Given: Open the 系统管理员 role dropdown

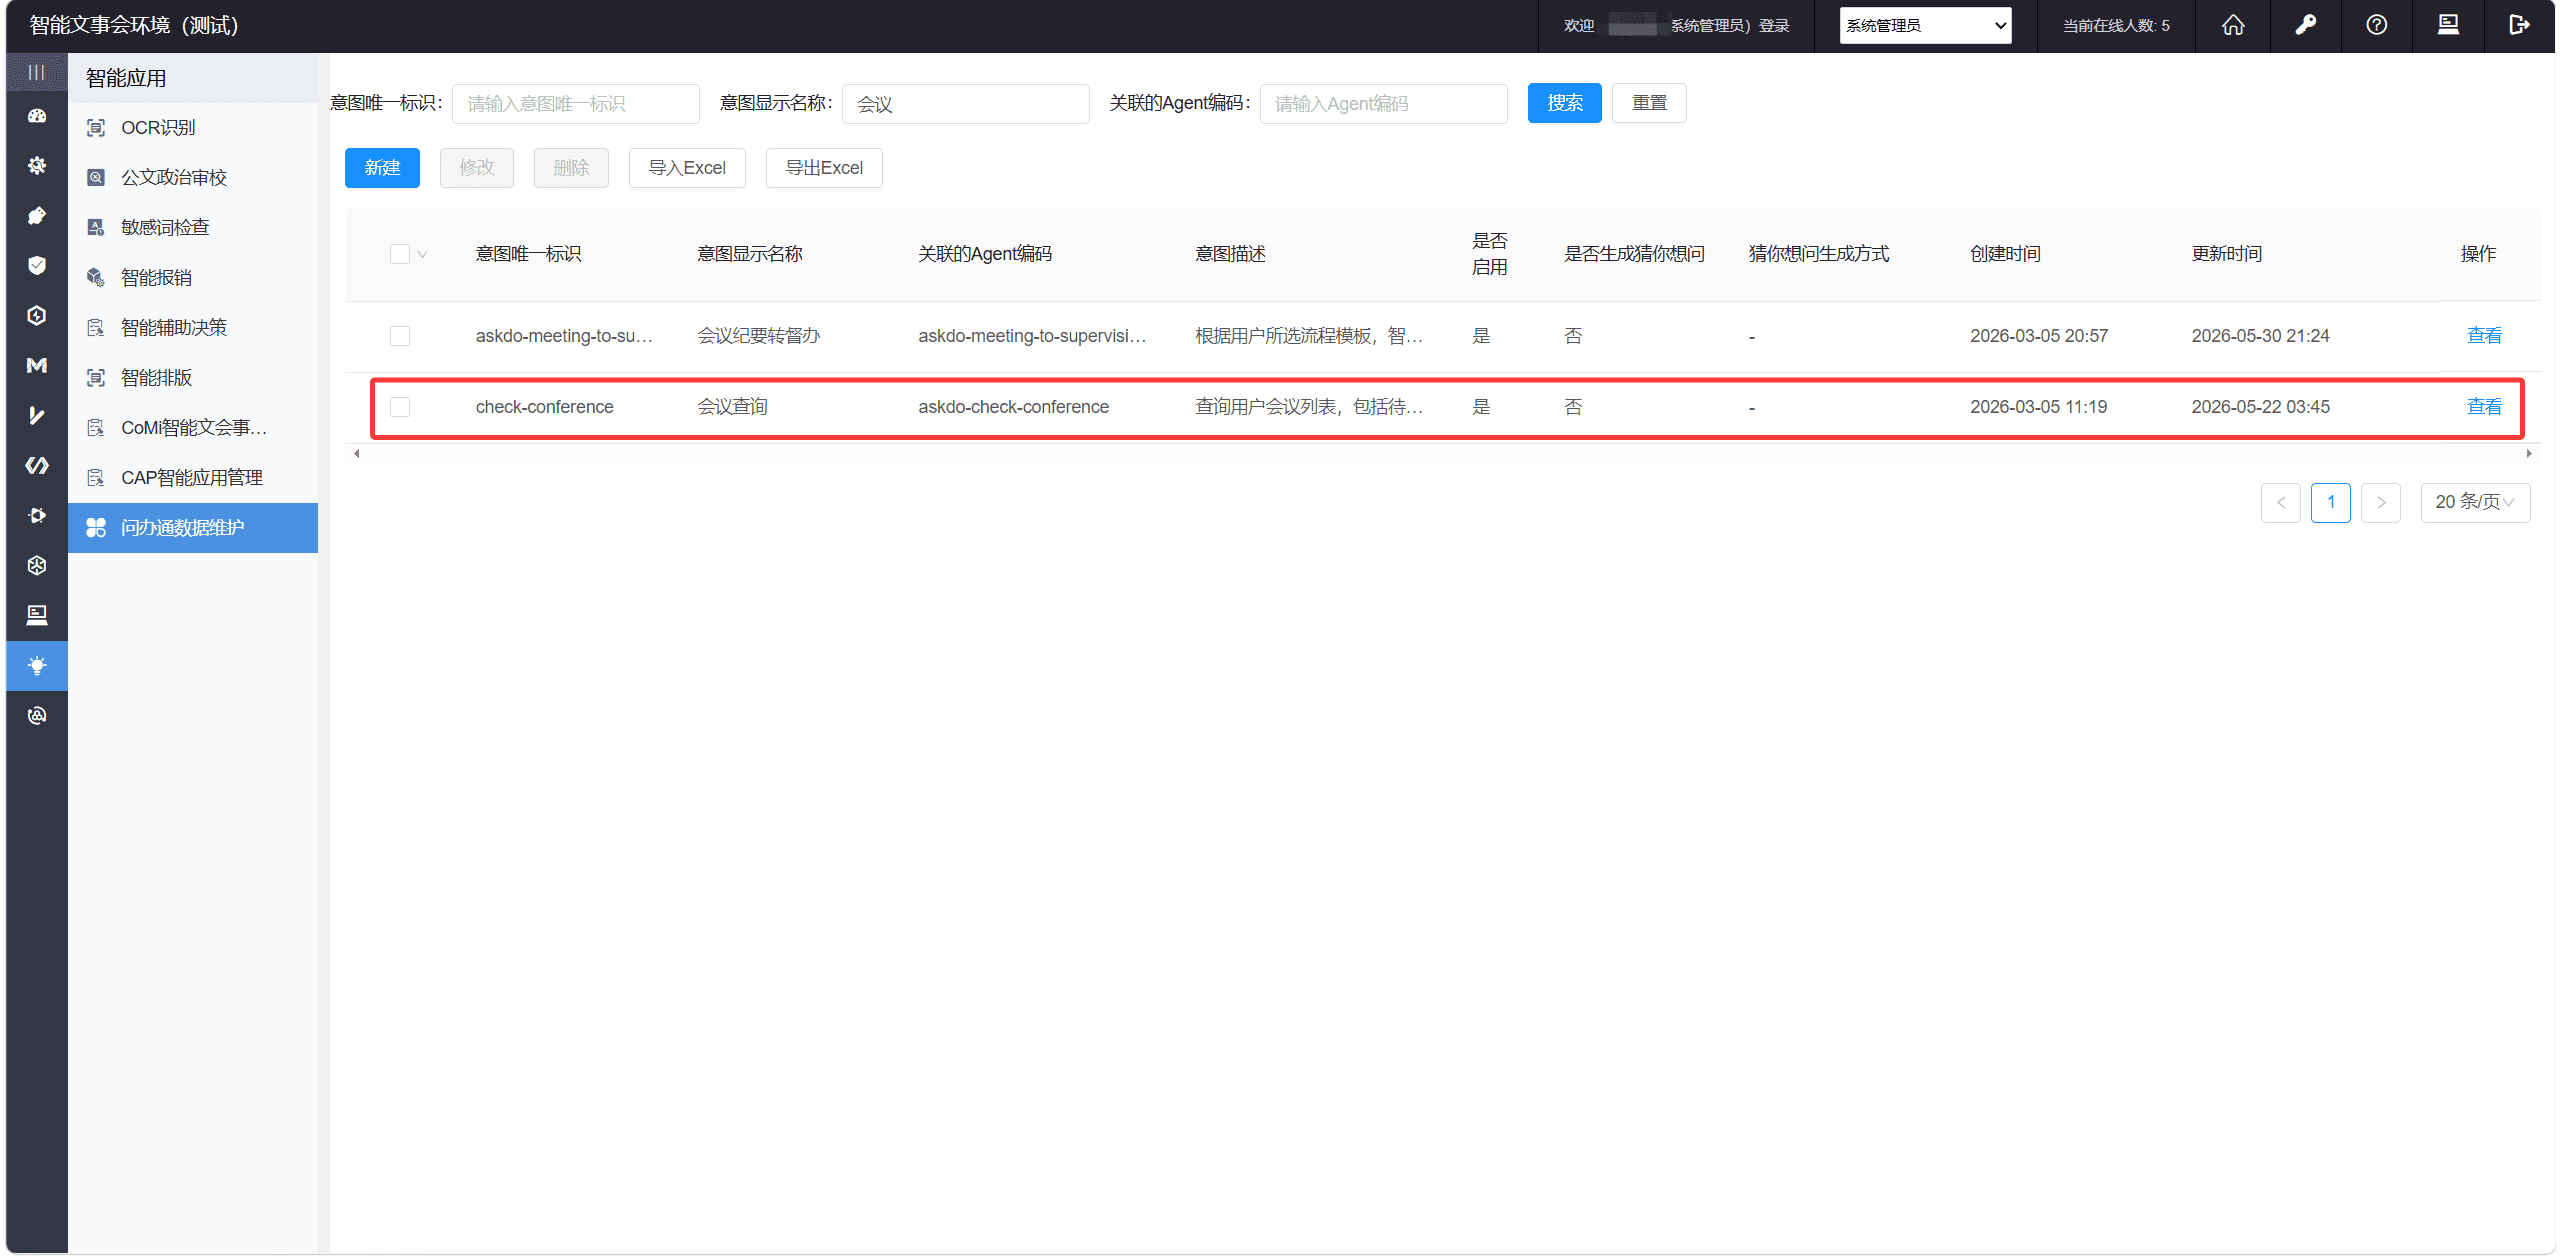Looking at the screenshot, I should click(x=1925, y=26).
